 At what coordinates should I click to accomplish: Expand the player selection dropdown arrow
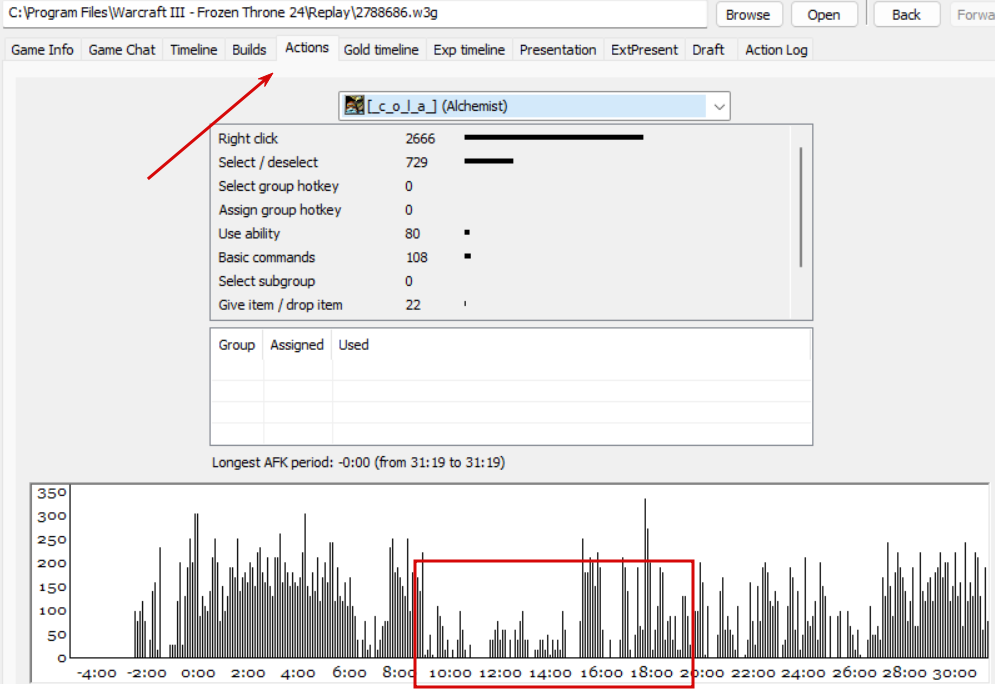[718, 106]
